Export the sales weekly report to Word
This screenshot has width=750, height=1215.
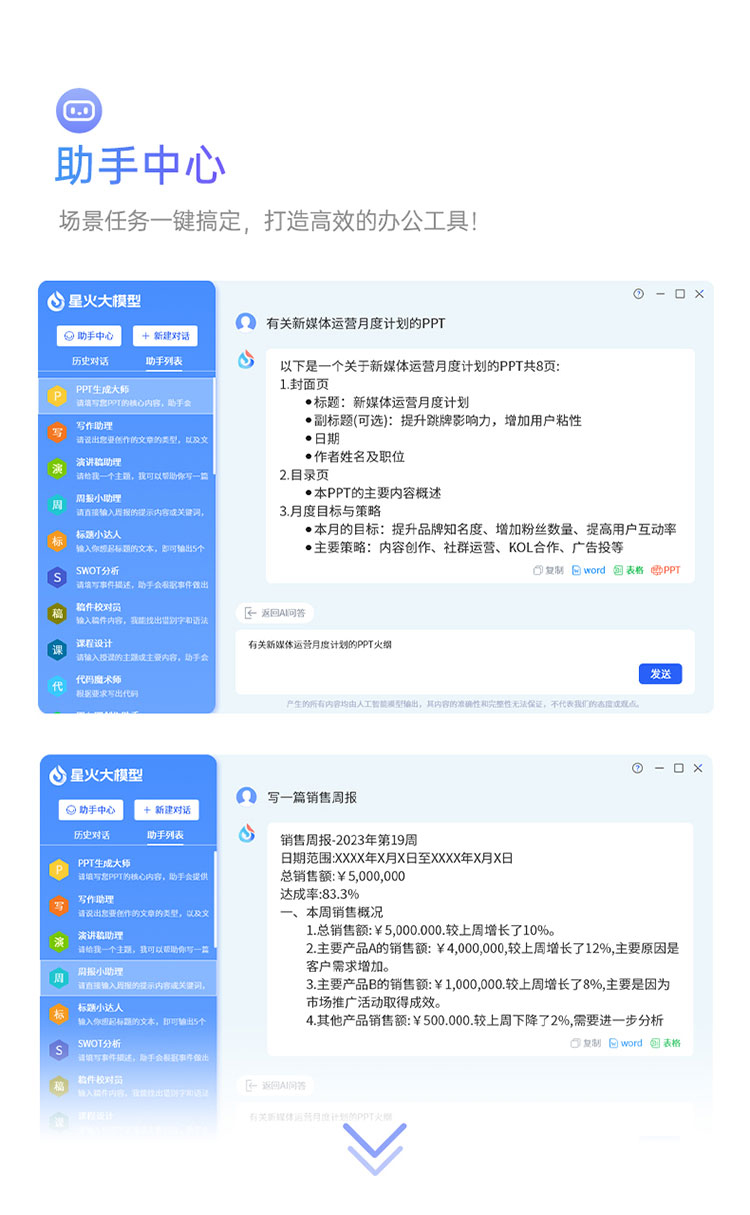625,1043
